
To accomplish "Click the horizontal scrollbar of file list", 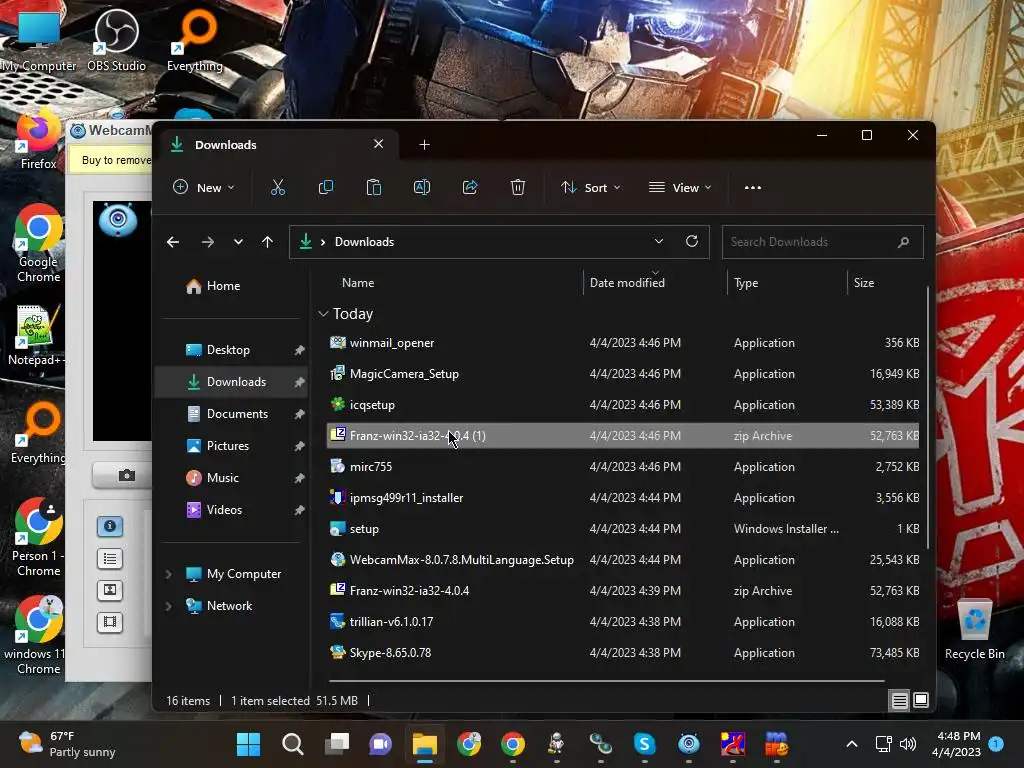I will click(x=607, y=681).
